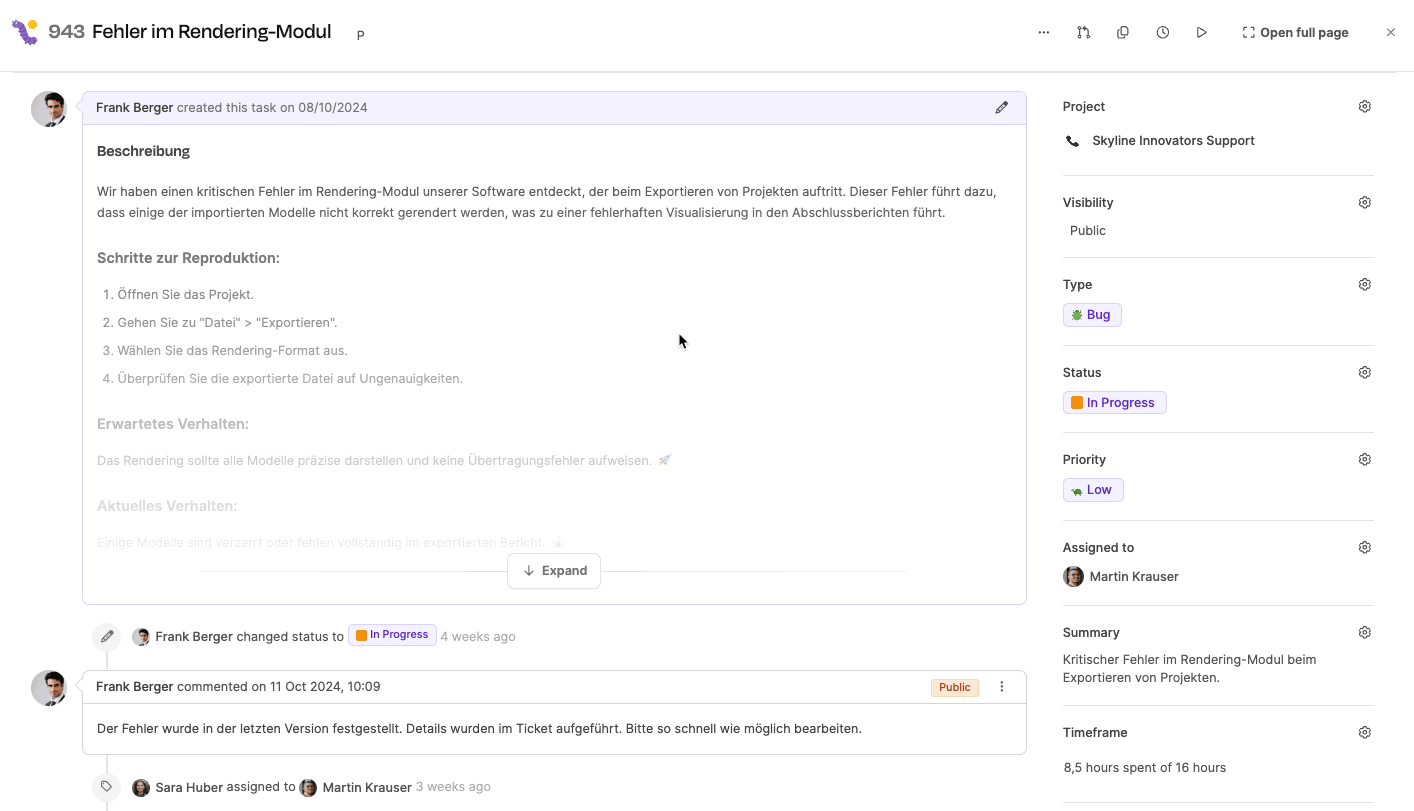Change status via In Progress badge
Screen dimensions: 1414x811
click(x=1114, y=403)
